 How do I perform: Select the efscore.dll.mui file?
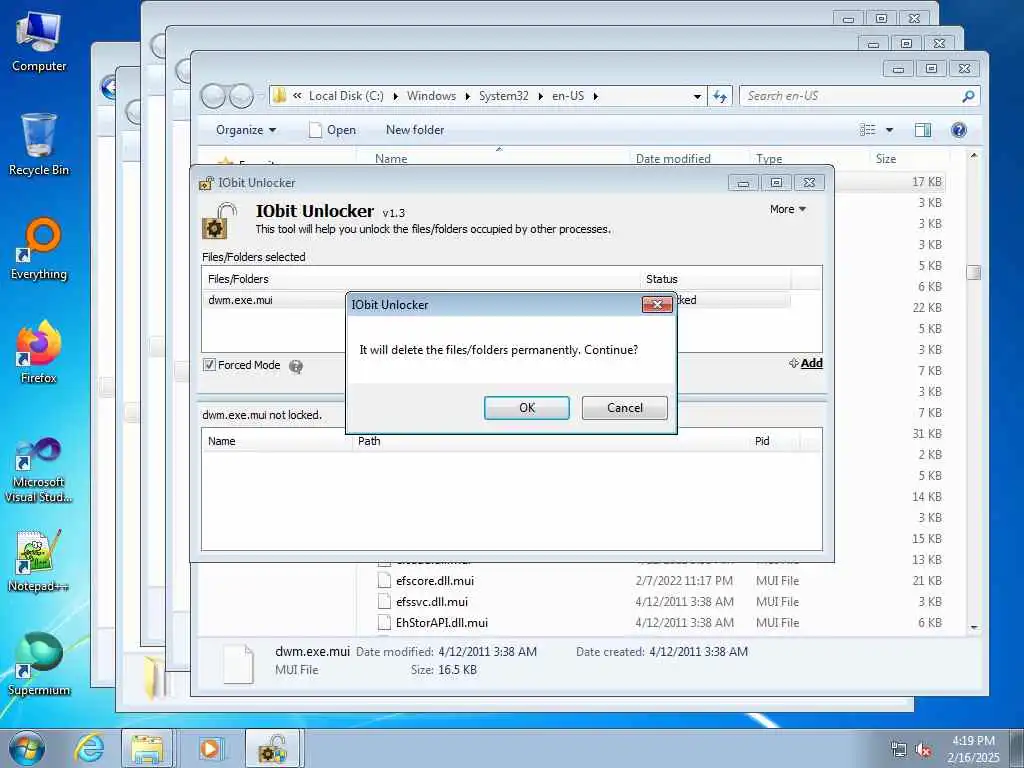[434, 581]
